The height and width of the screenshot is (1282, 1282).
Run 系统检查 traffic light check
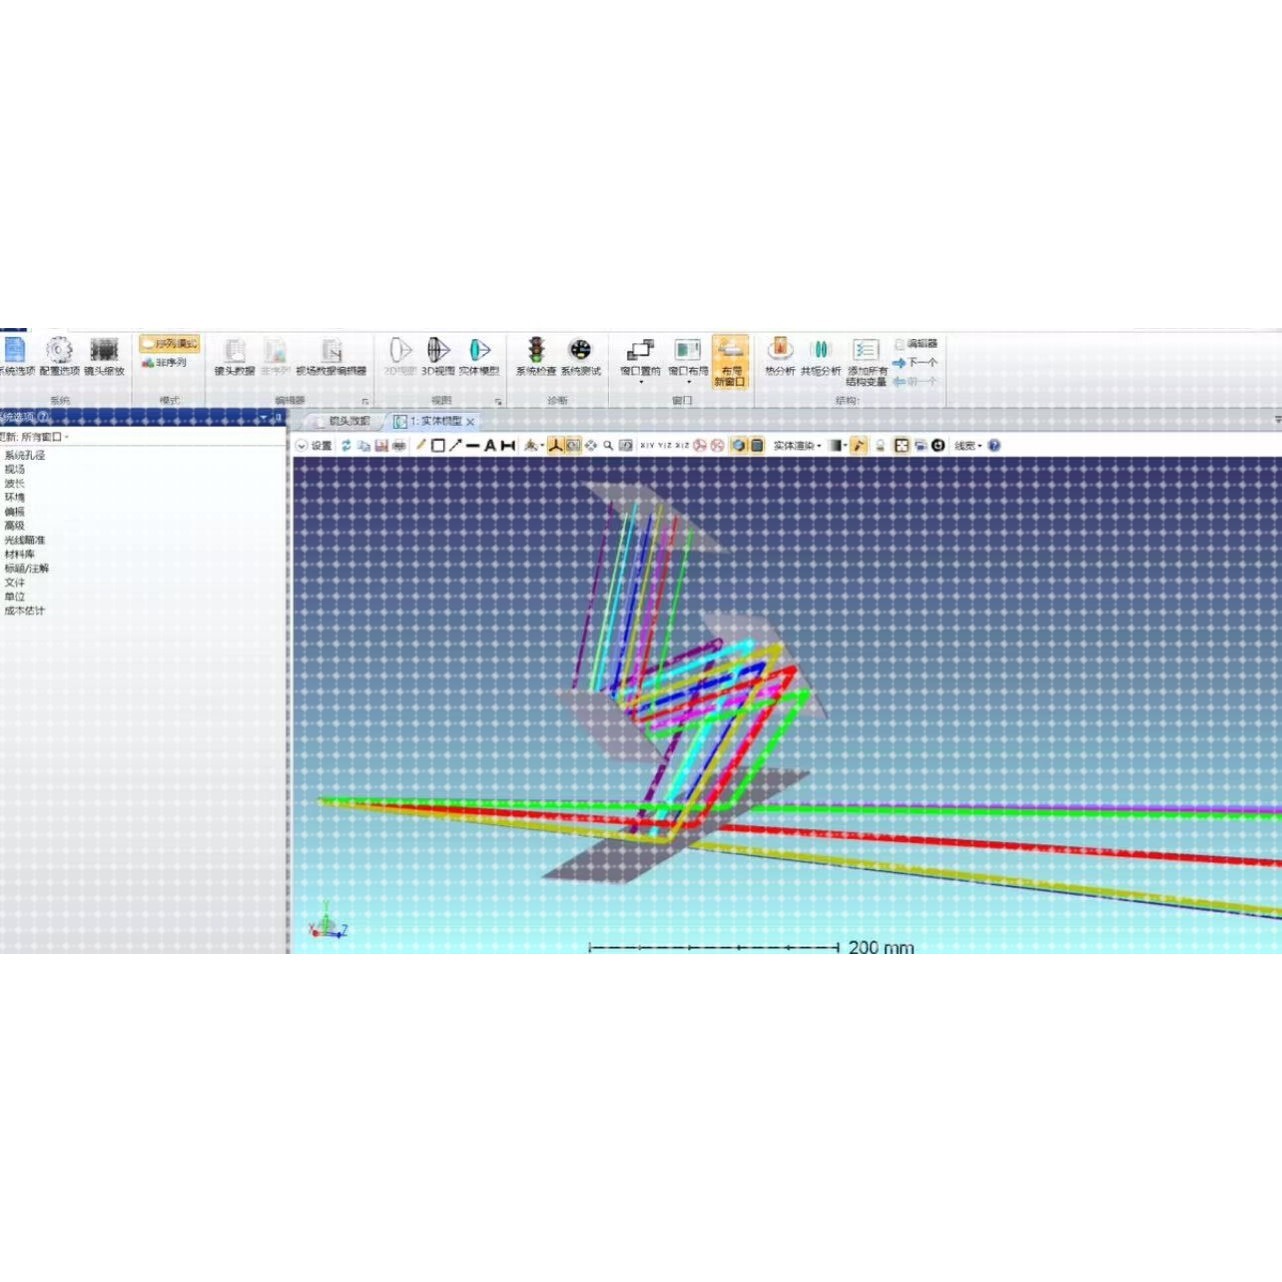point(536,356)
